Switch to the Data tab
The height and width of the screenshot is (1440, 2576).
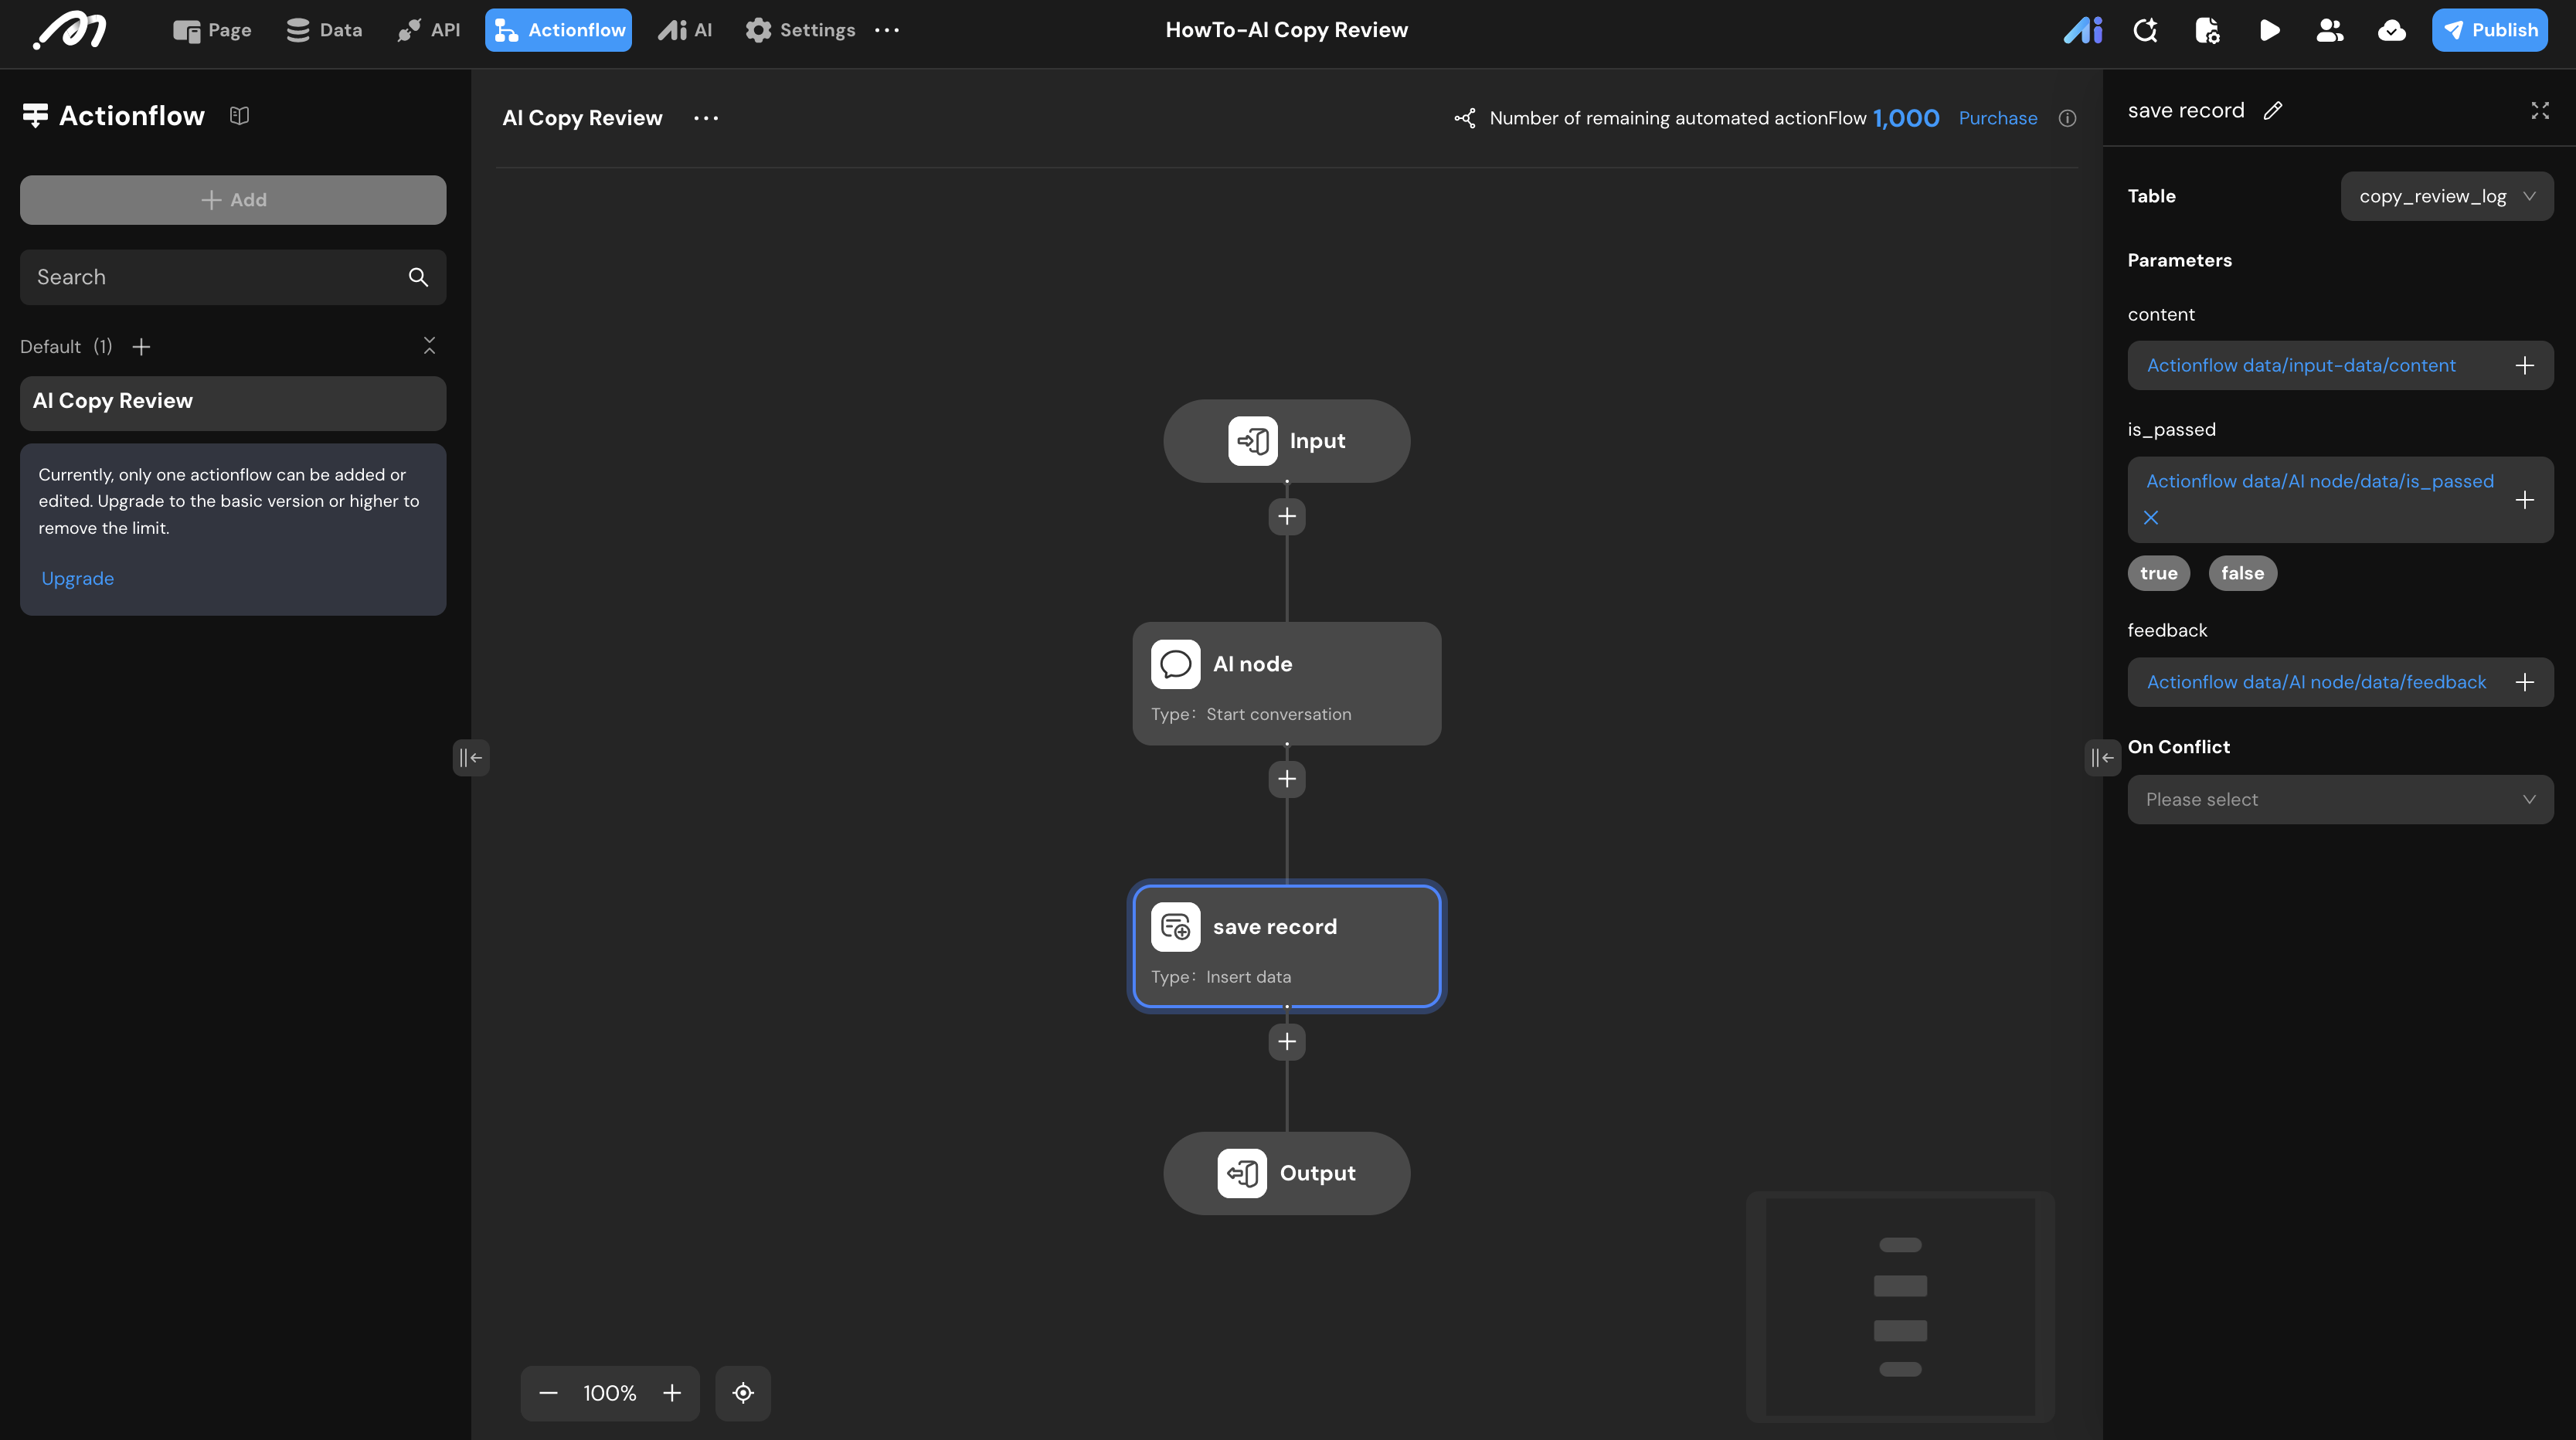pyautogui.click(x=324, y=30)
